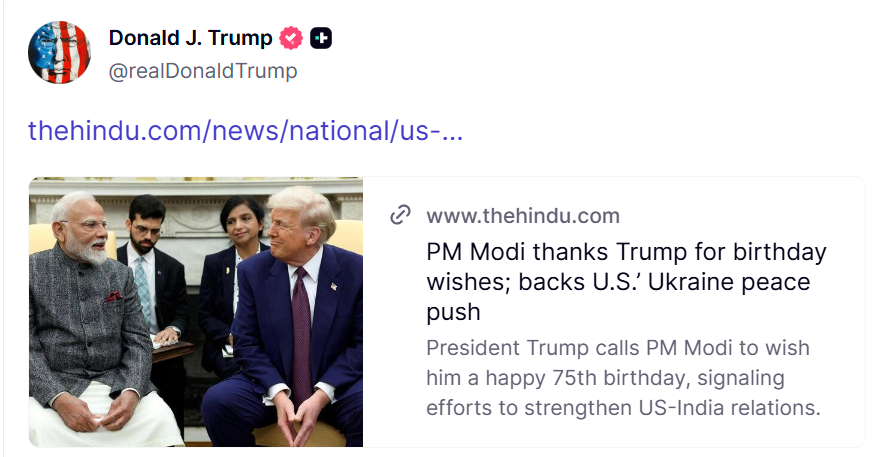Click the Donald J. Trump profile avatar
Screen dimensions: 888x457
tap(59, 53)
